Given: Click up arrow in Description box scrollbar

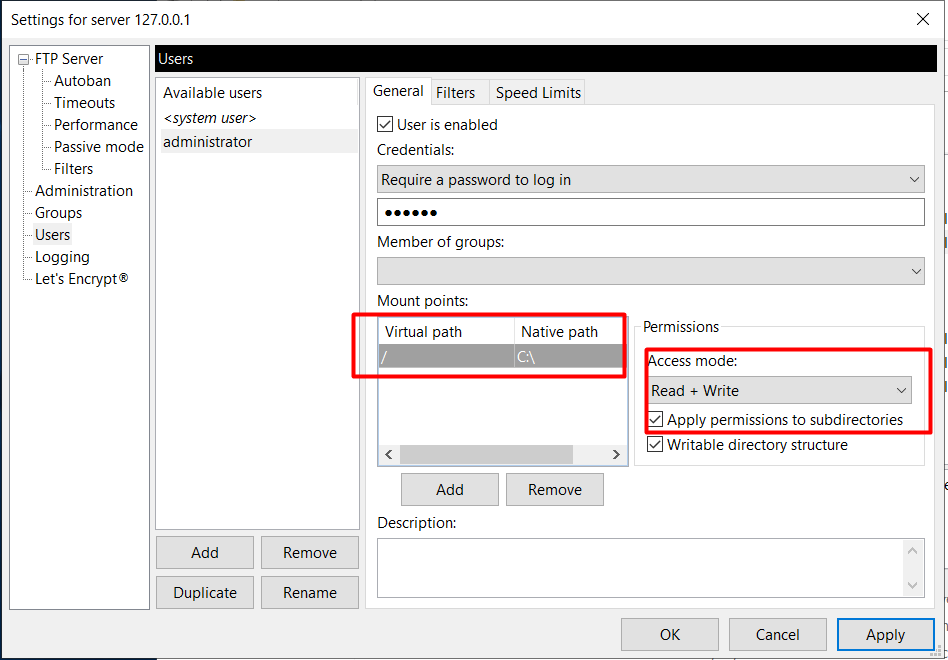Looking at the screenshot, I should (912, 551).
